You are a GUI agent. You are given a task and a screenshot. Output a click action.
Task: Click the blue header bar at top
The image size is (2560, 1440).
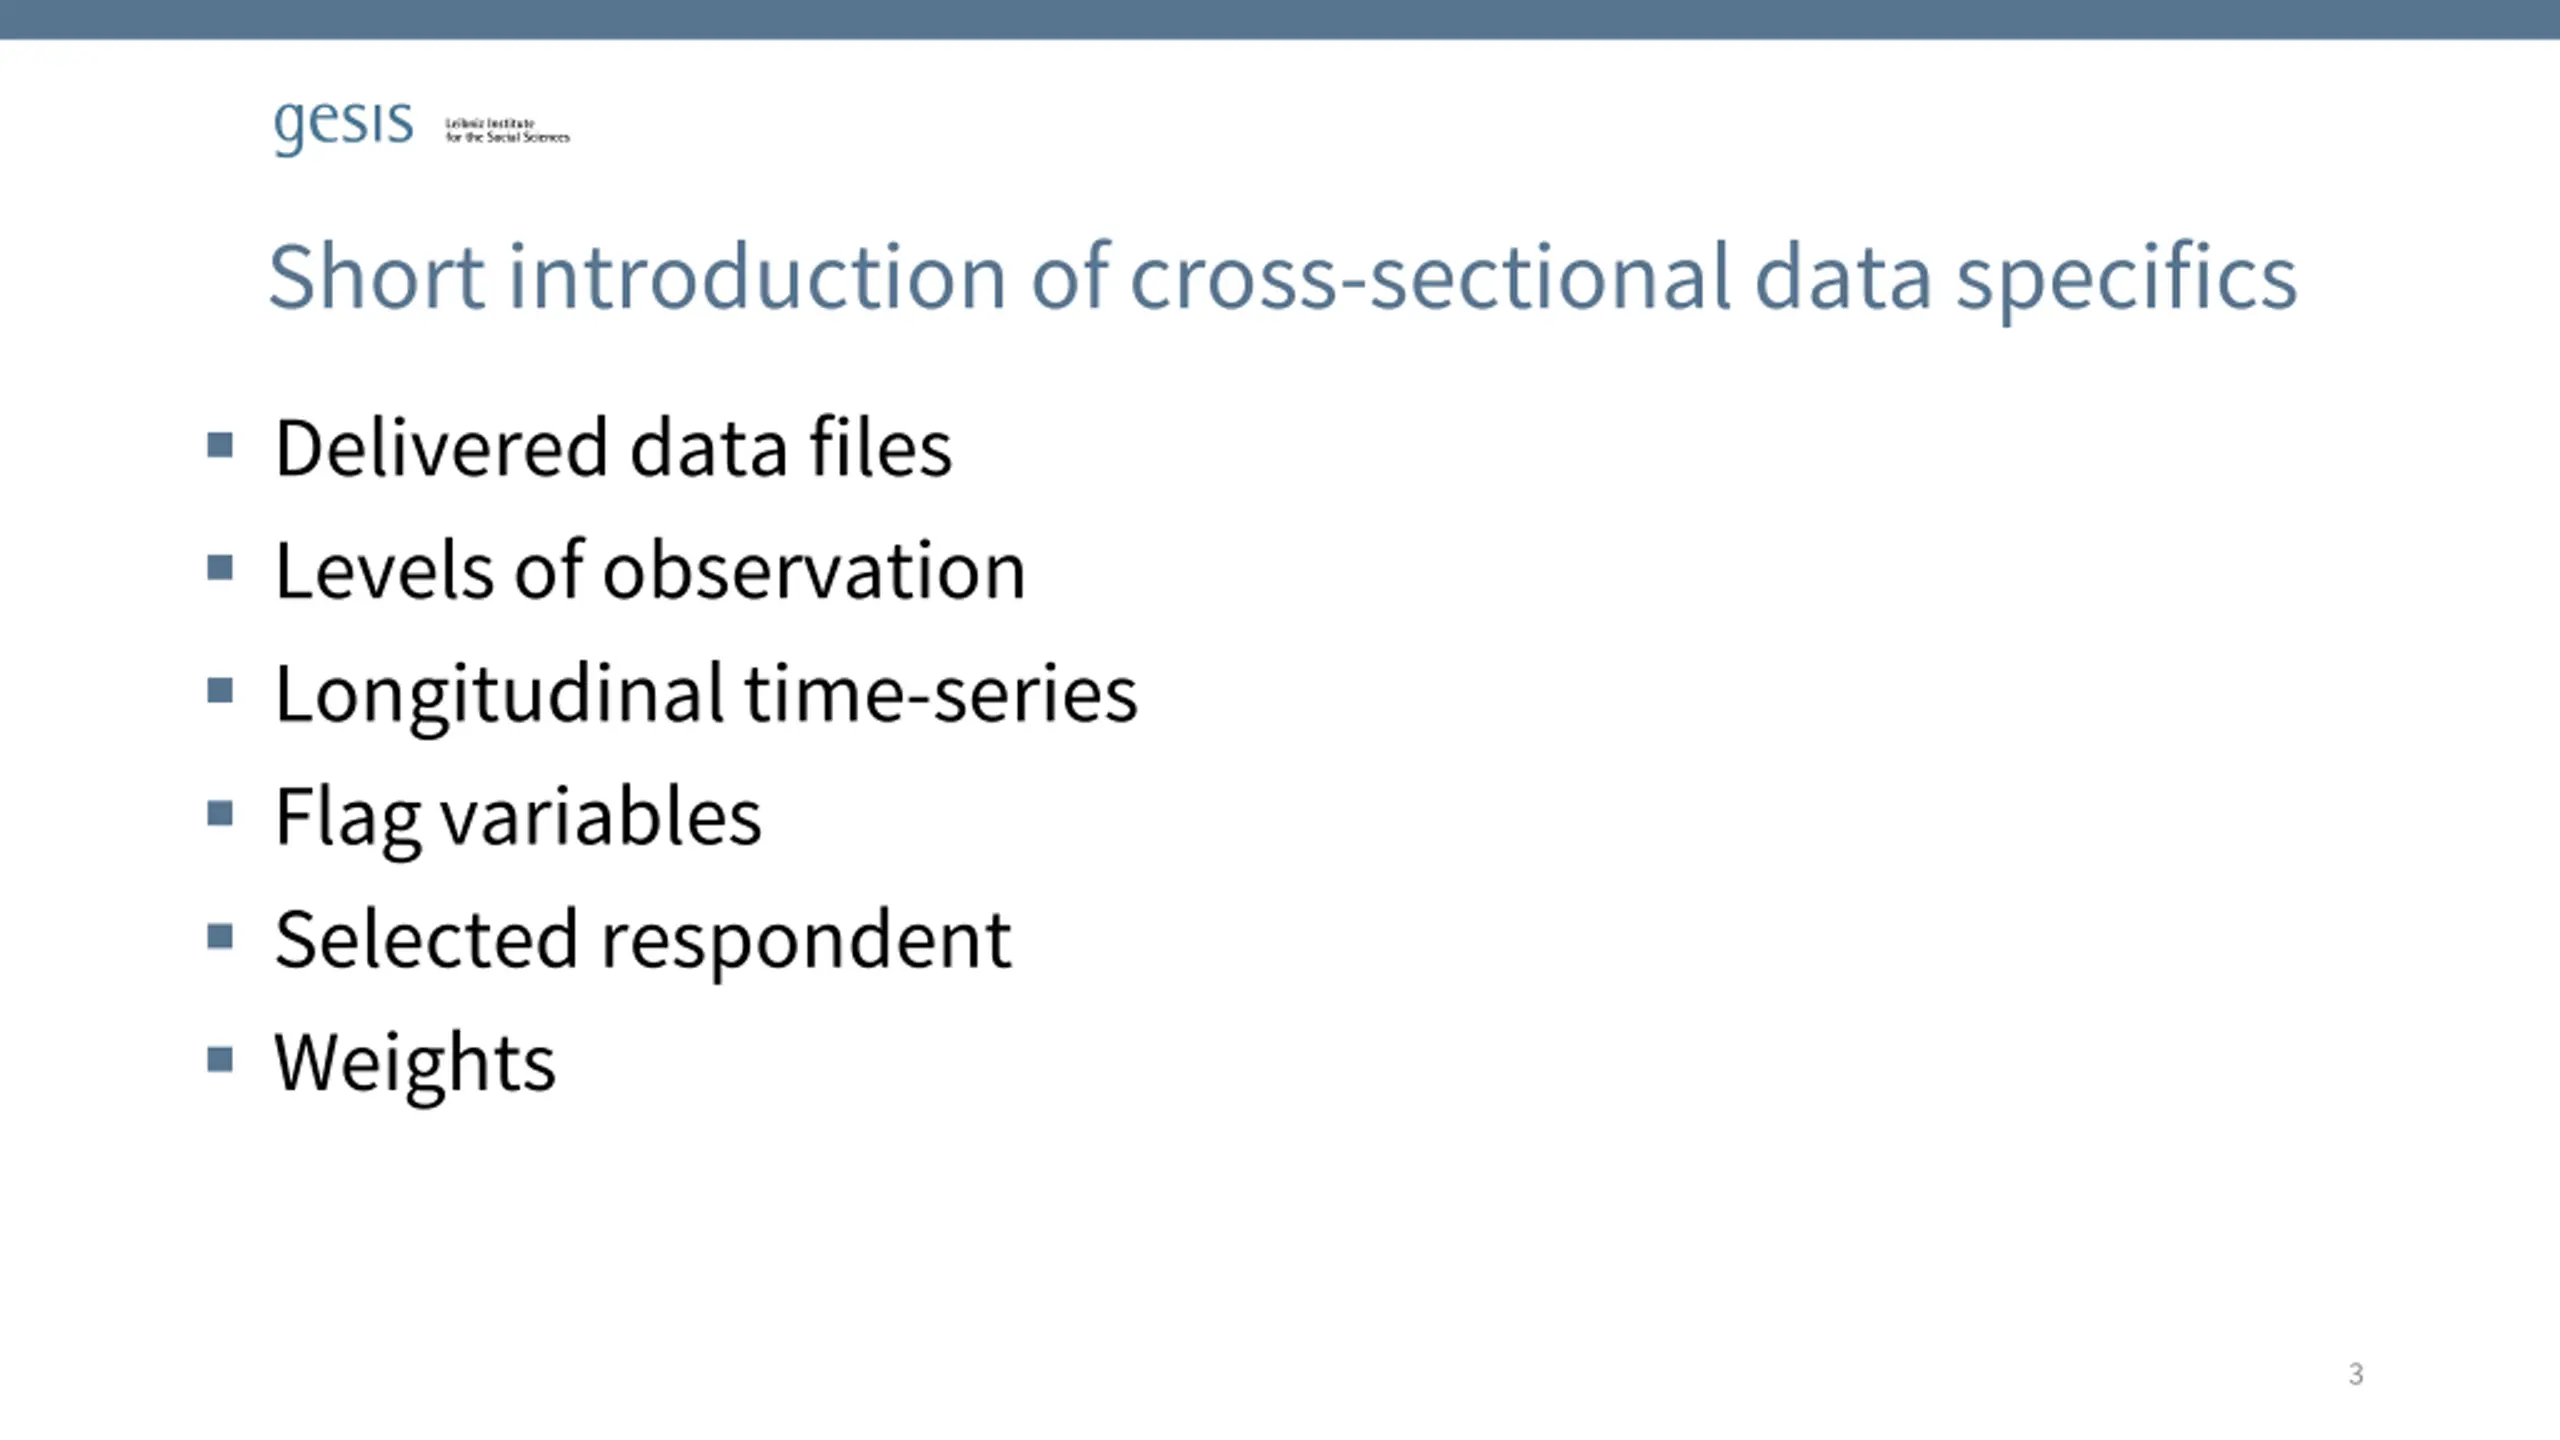tap(1280, 20)
